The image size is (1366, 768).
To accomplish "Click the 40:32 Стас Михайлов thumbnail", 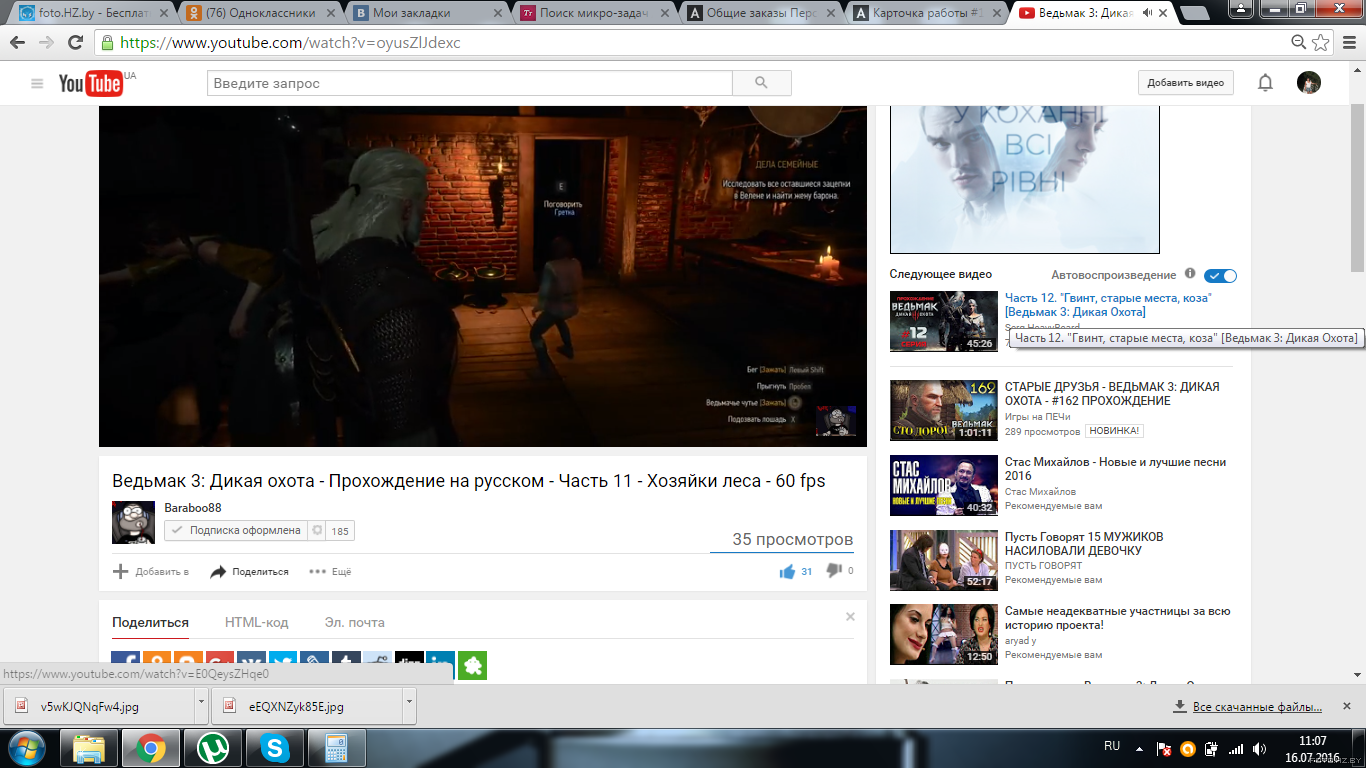I will (944, 485).
